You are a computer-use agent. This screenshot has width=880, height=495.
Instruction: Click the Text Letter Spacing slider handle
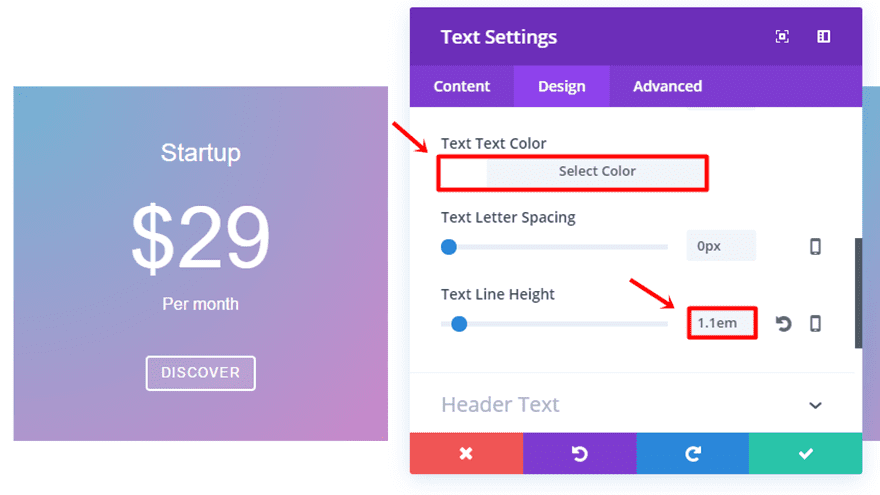coord(449,246)
